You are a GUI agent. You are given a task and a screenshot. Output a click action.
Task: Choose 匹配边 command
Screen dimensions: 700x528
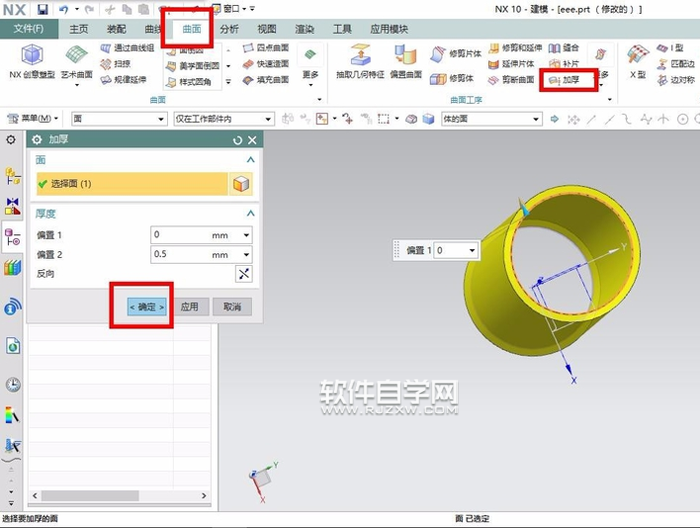tap(675, 64)
